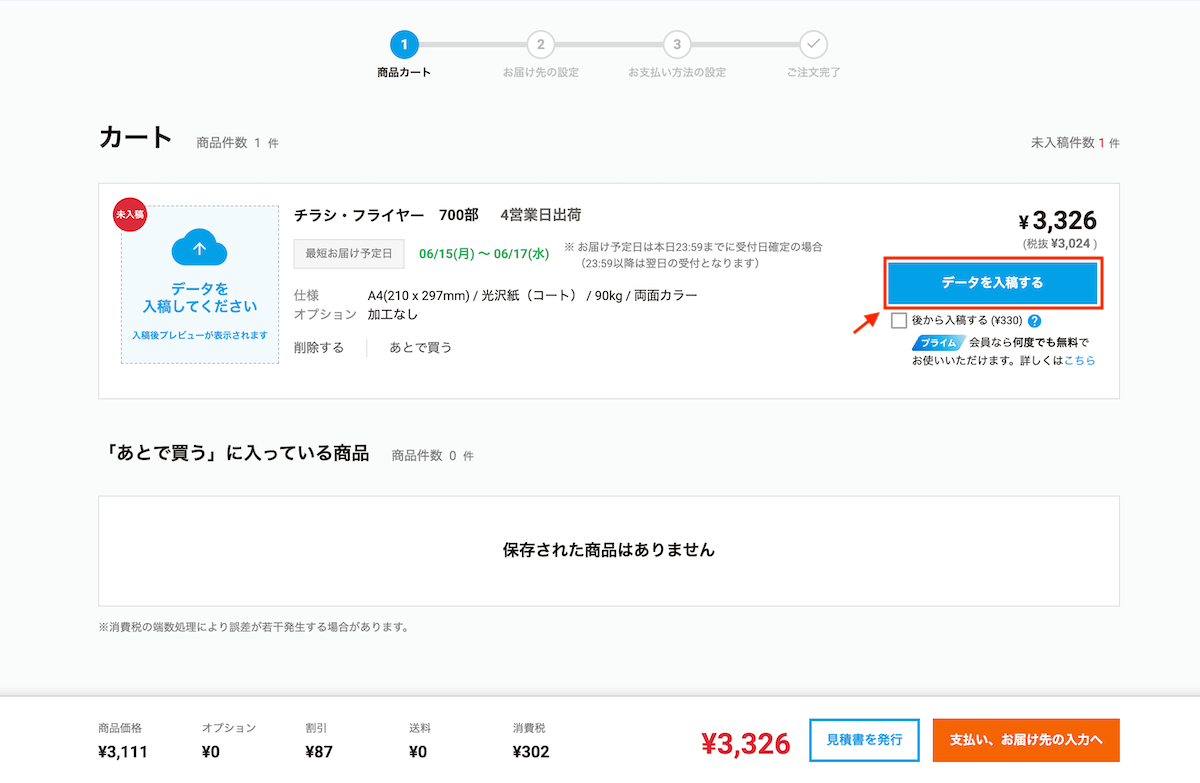Click the checkmark step circle ご注文完了
This screenshot has height=783, width=1200.
coord(813,44)
